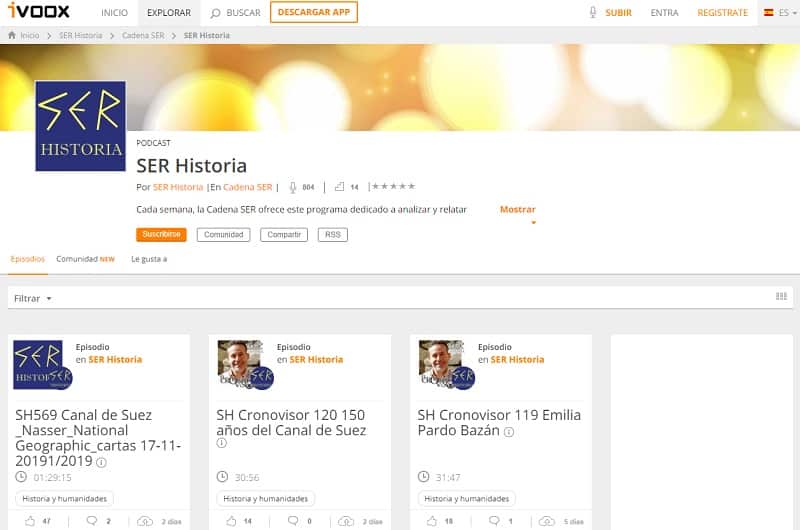800x530 pixels.
Task: Open SER Historia link in Cronovisor 120 card
Action: [x=316, y=360]
